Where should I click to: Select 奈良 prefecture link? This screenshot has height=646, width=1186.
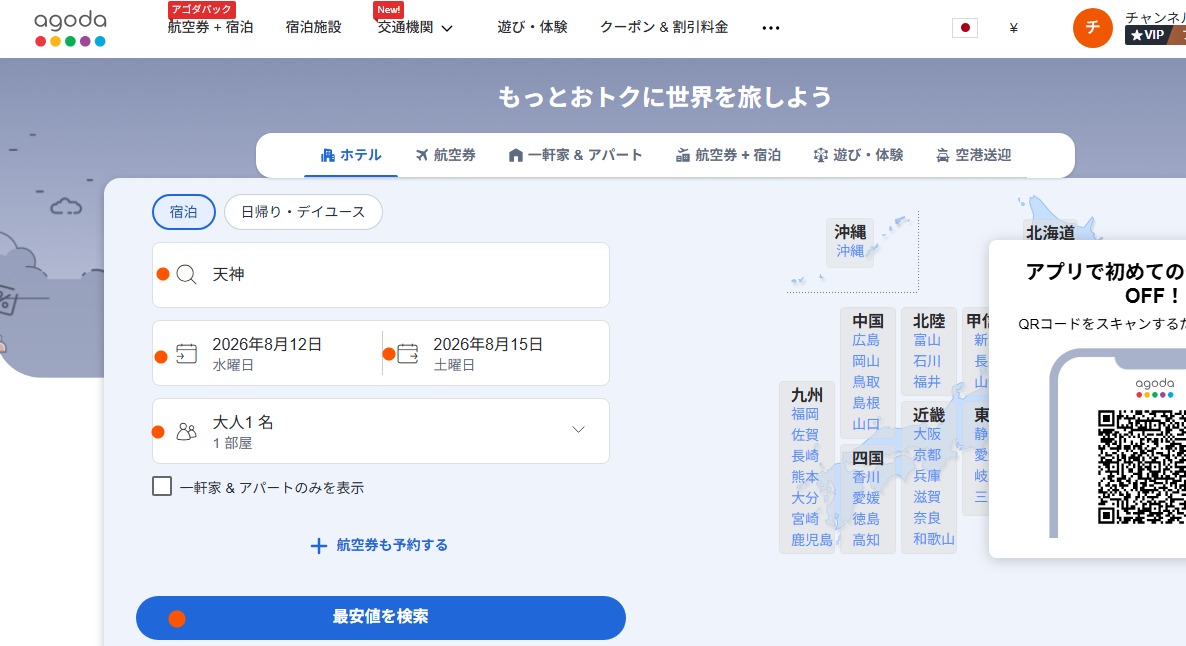(x=927, y=518)
